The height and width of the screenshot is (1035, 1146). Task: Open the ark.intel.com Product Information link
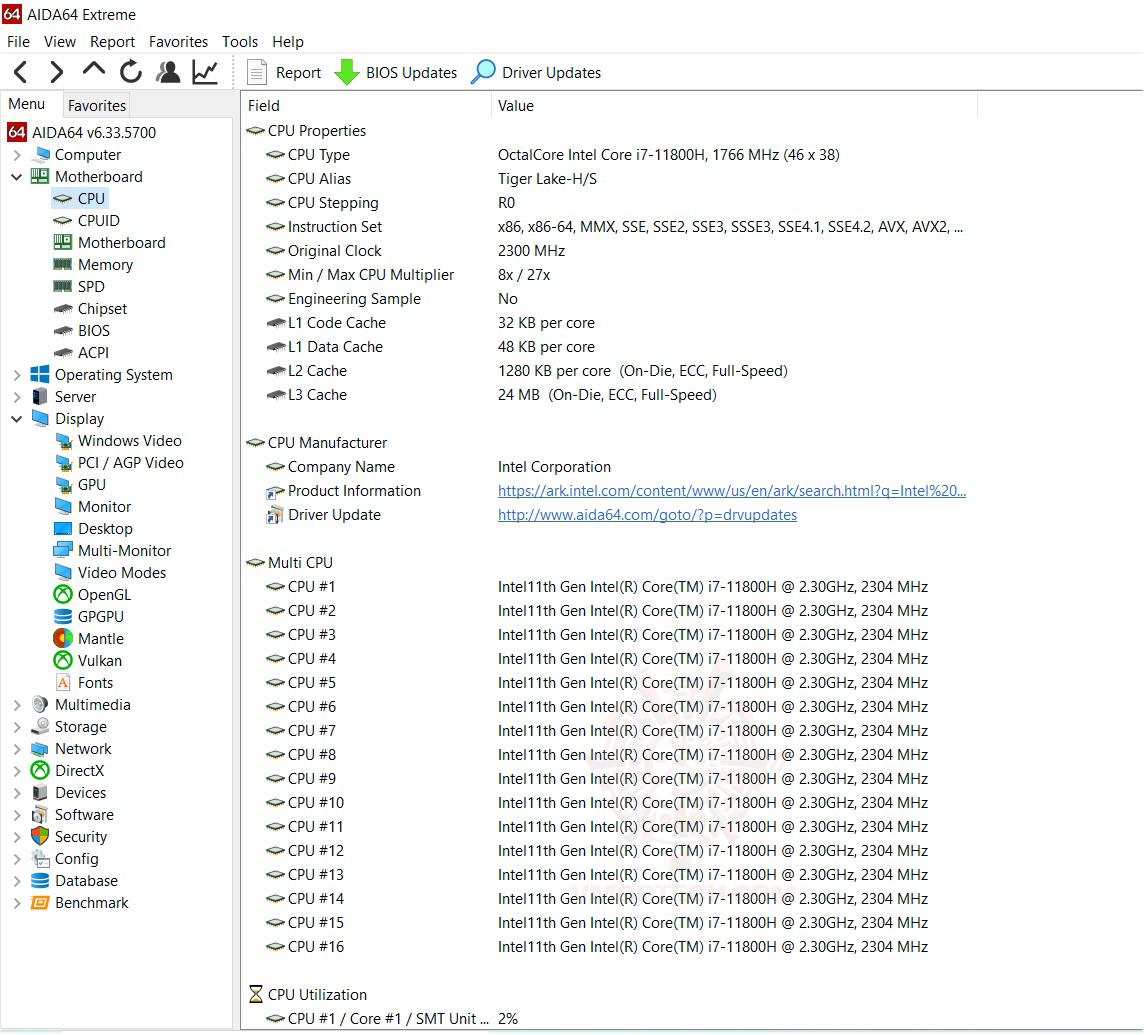[732, 491]
